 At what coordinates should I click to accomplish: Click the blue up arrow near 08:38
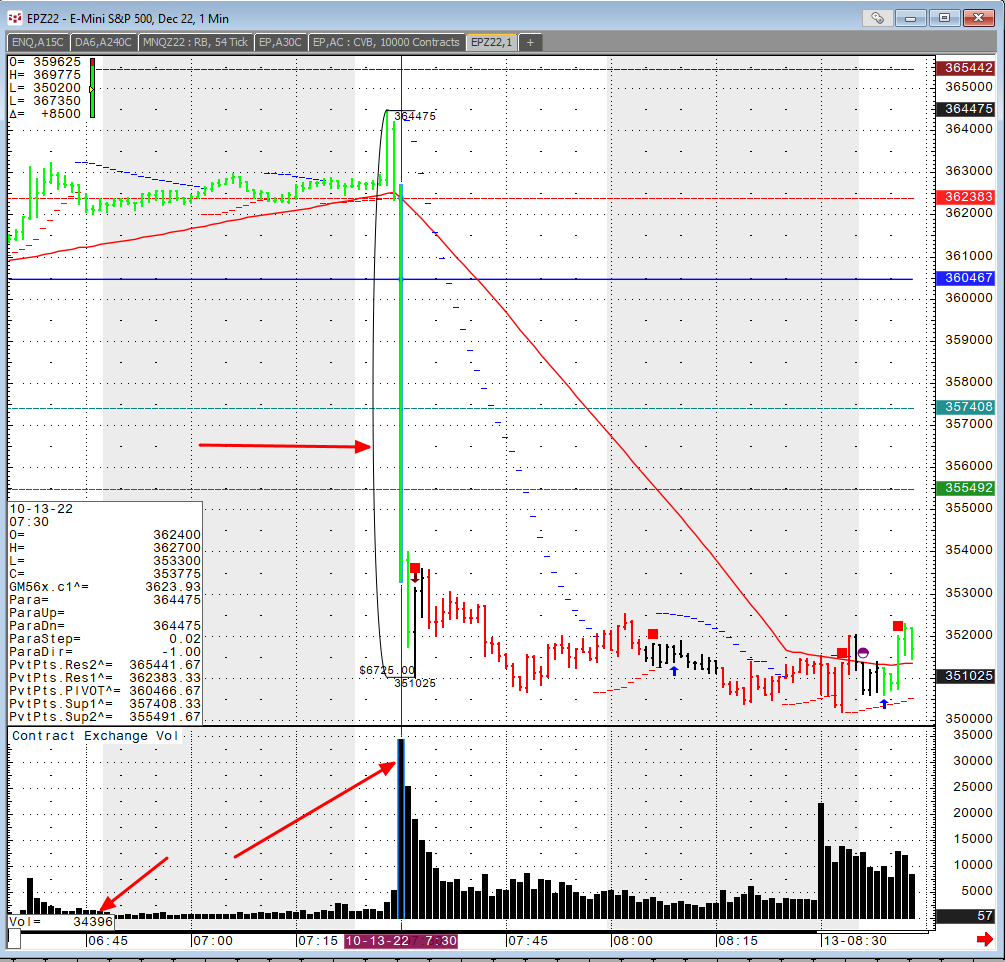(x=884, y=704)
